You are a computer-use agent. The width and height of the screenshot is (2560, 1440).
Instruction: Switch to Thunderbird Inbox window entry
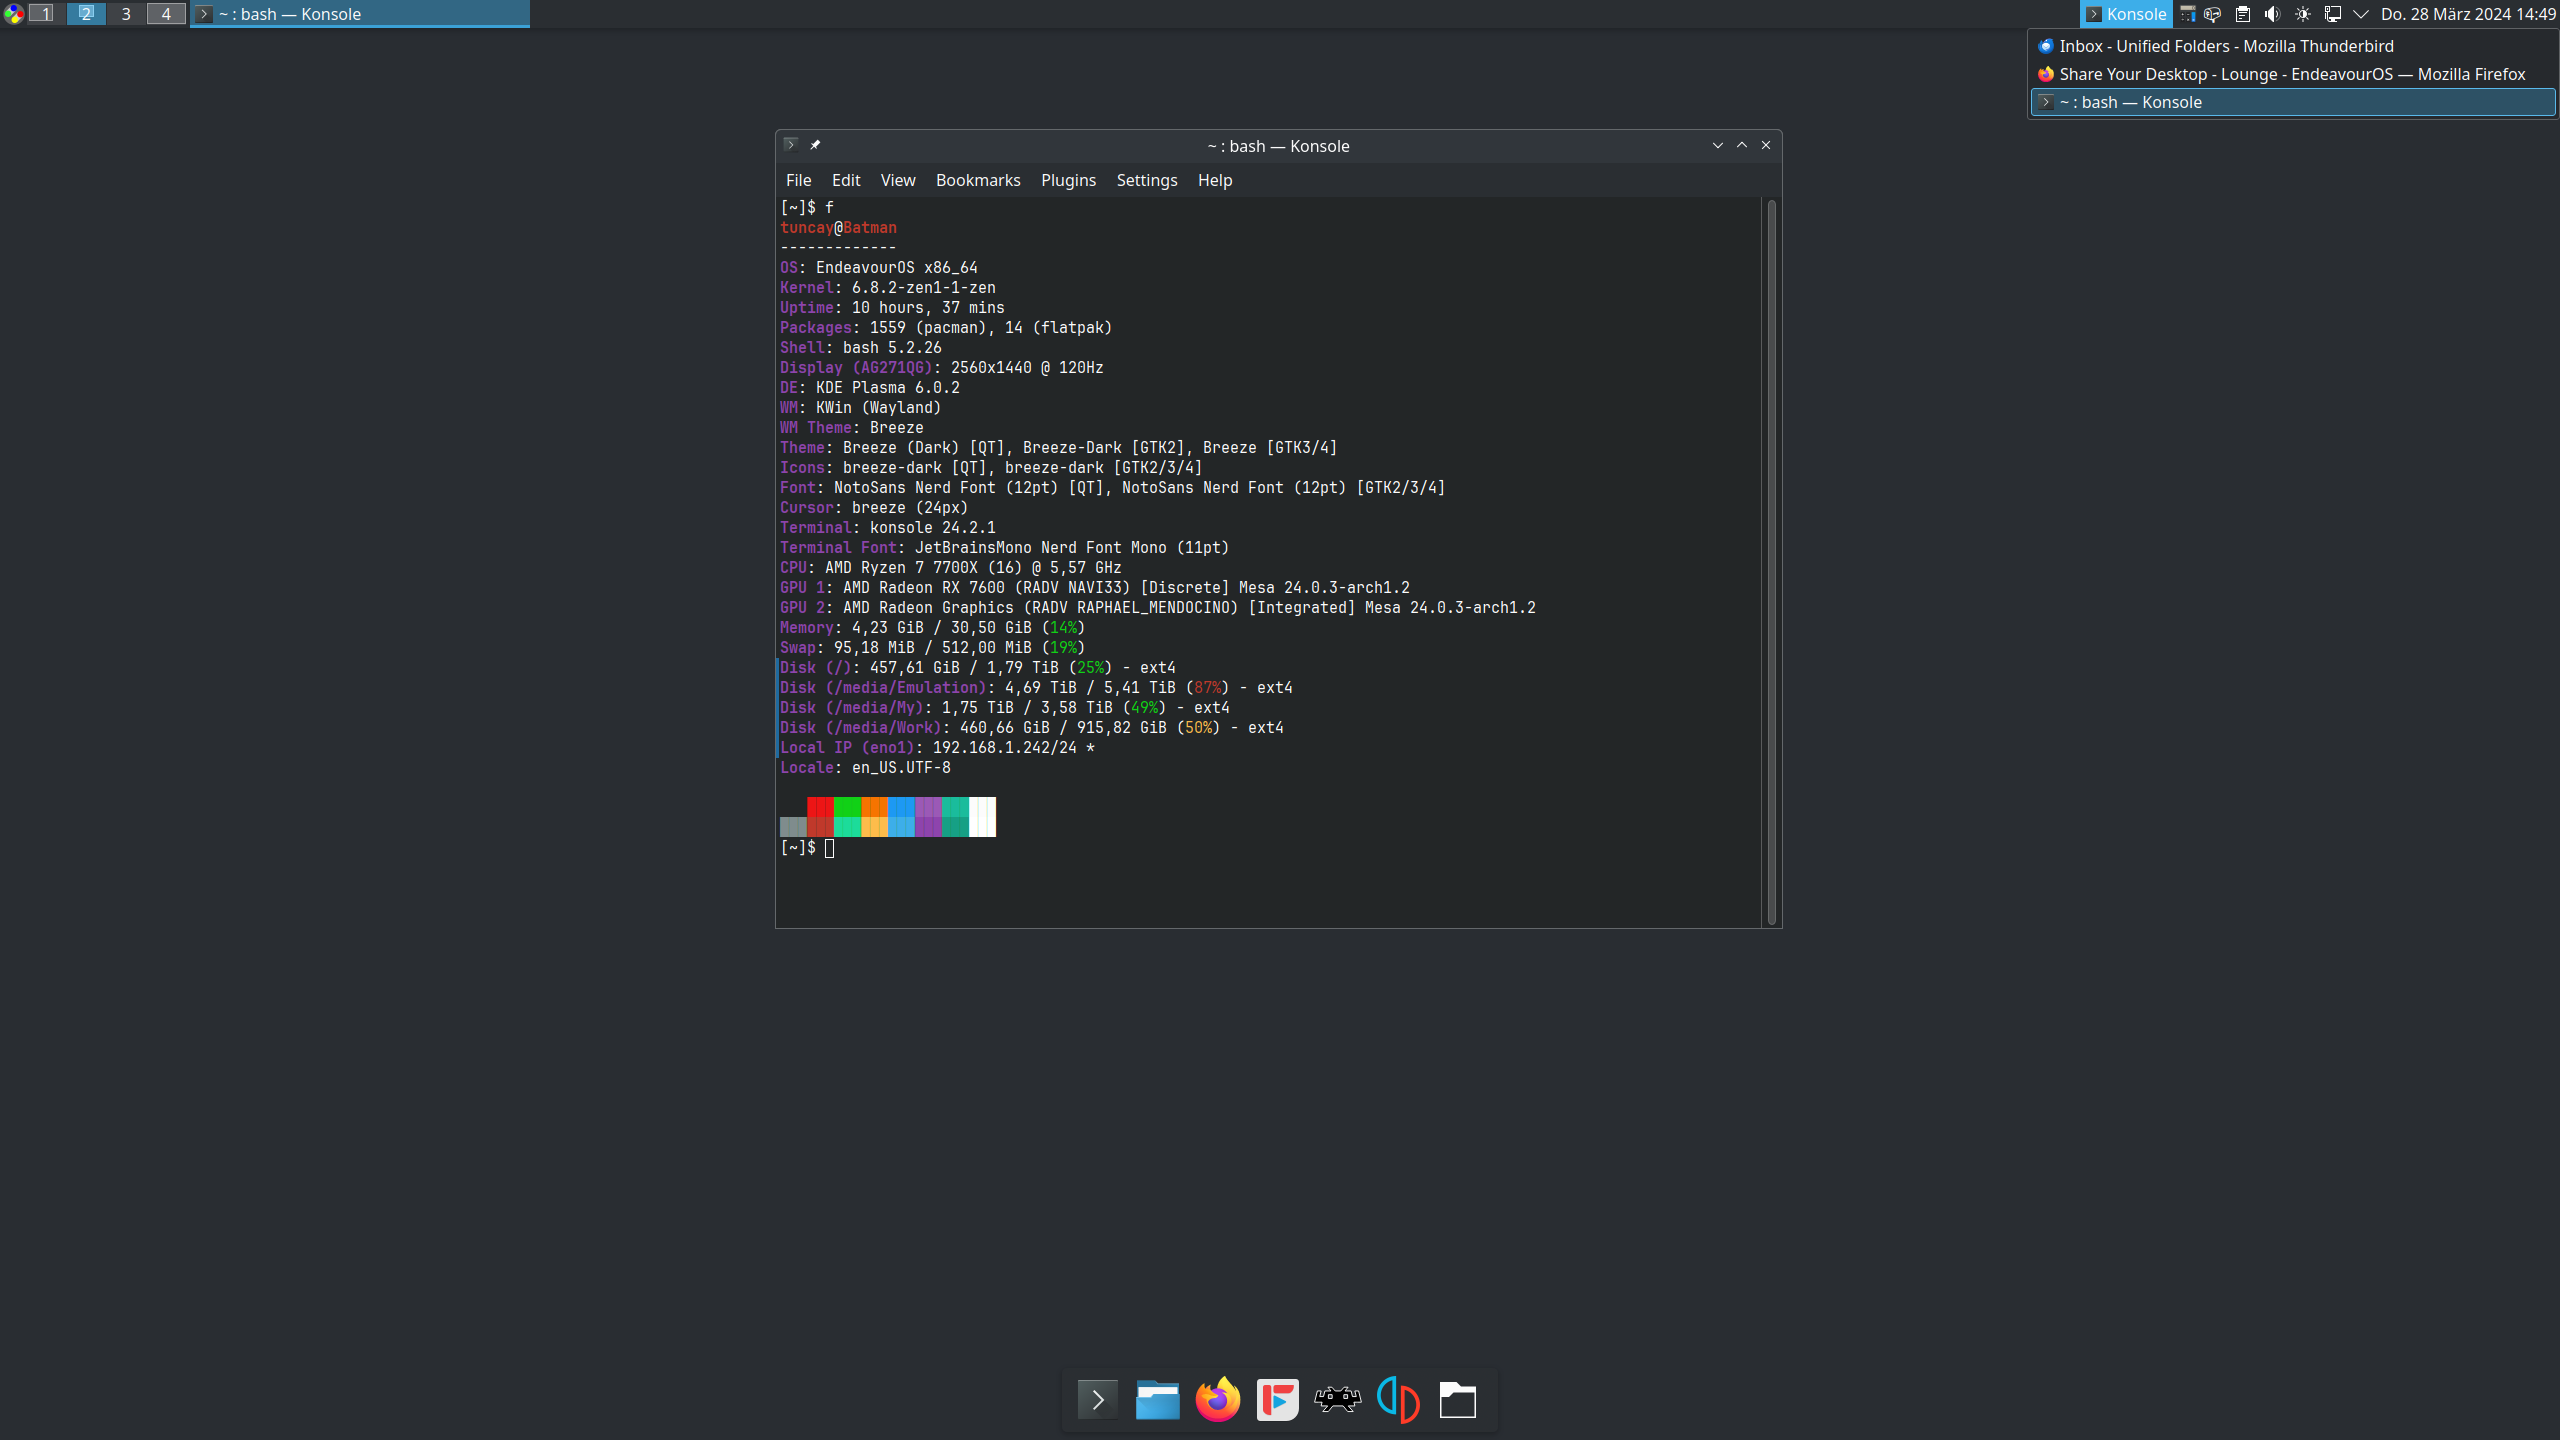[x=2226, y=46]
